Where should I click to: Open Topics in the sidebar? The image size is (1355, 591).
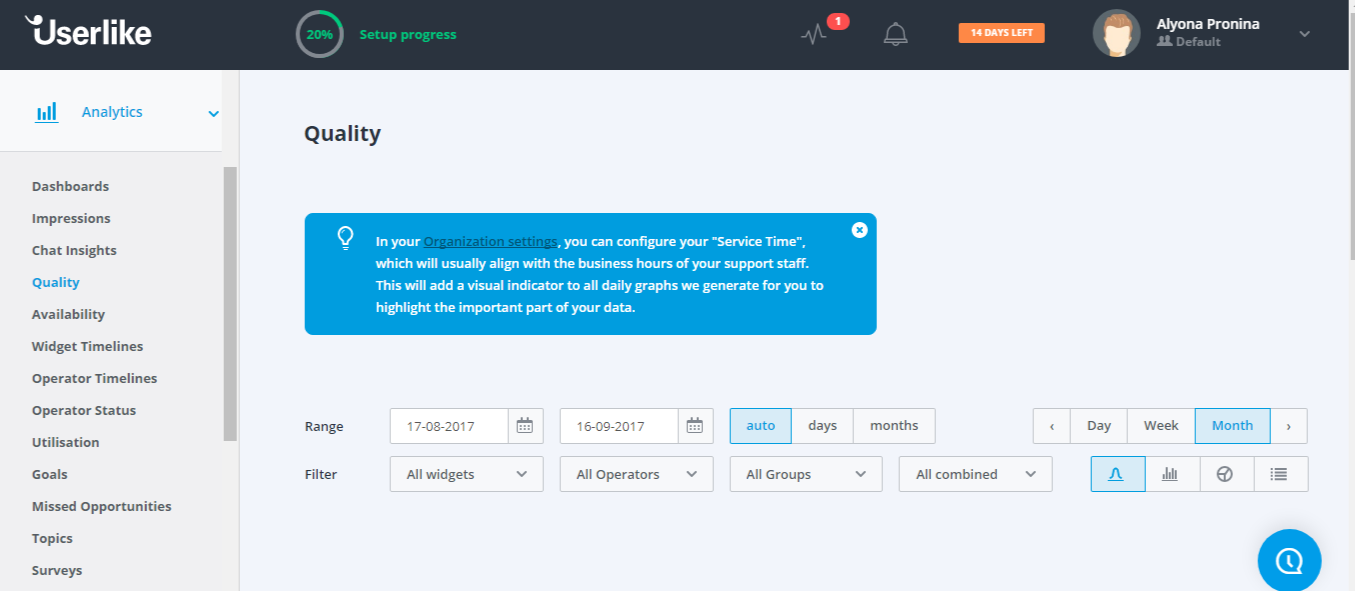coord(52,539)
